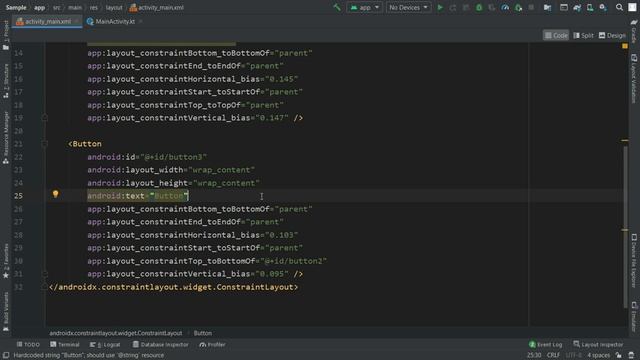This screenshot has width=640, height=360.
Task: Click the Make Project hammer icon
Action: (337, 7)
